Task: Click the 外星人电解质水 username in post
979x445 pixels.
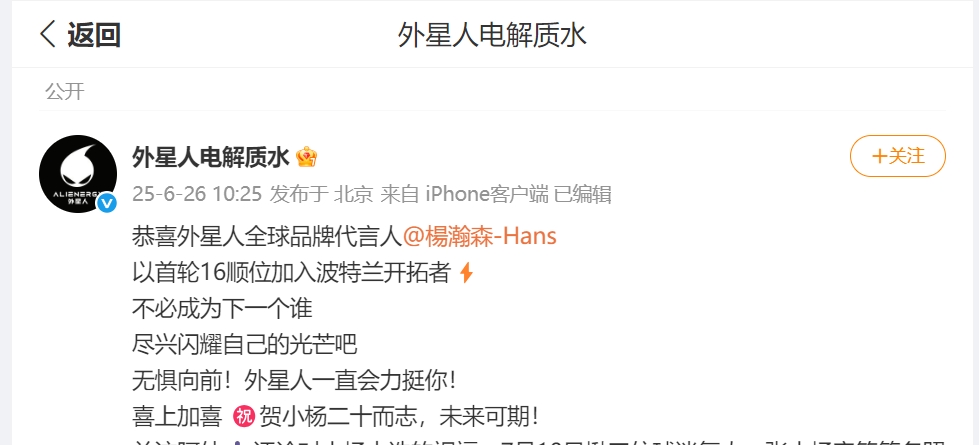Action: [211, 157]
